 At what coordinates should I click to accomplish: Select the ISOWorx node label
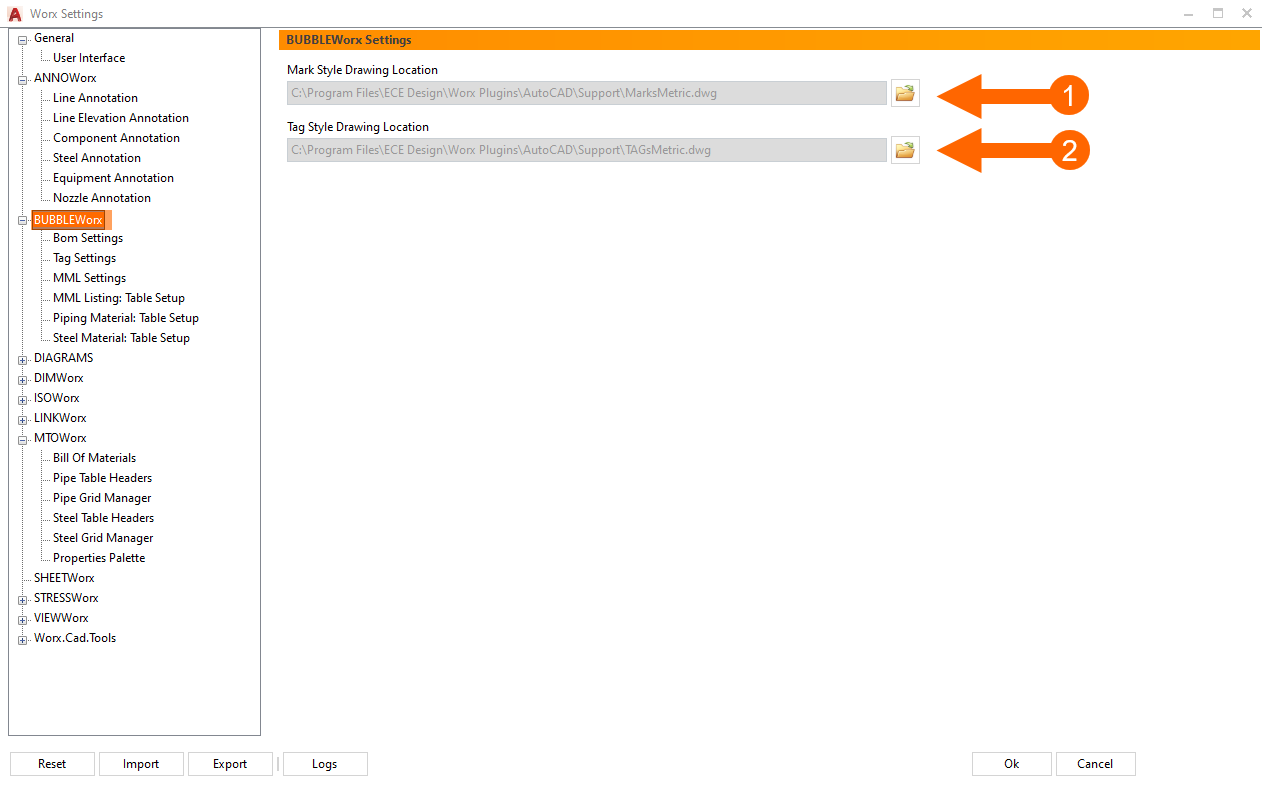click(56, 398)
